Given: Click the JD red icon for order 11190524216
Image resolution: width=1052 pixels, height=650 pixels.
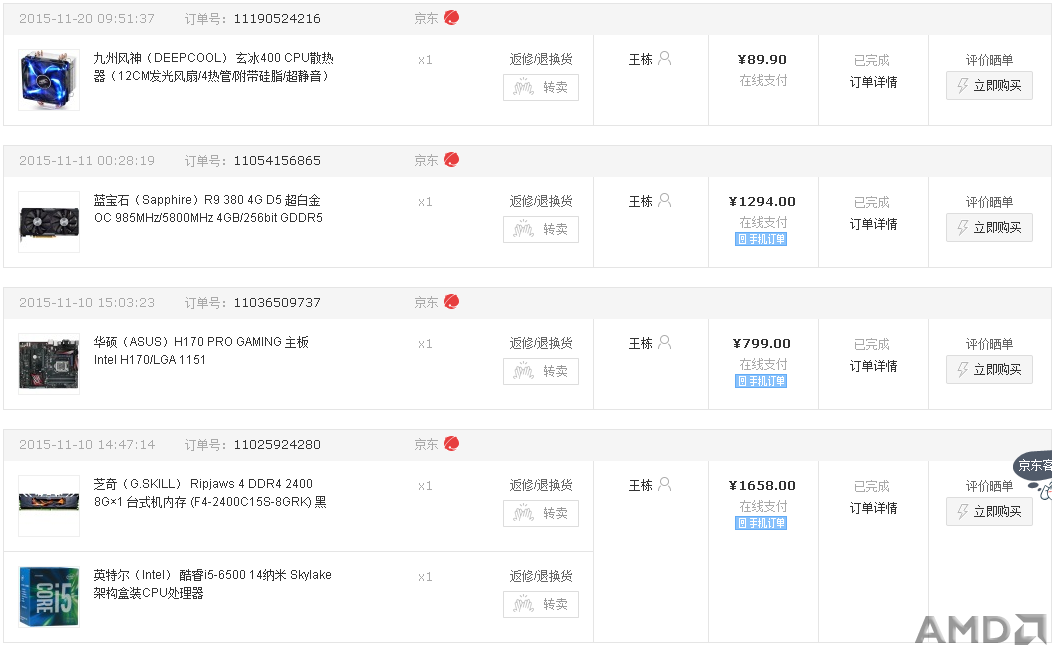Looking at the screenshot, I should [x=452, y=18].
